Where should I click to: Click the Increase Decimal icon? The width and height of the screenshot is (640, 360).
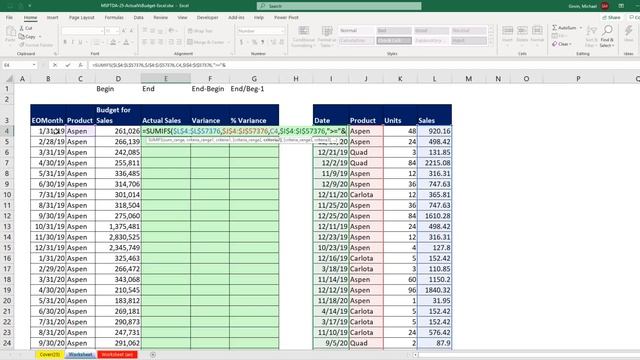pos(273,42)
